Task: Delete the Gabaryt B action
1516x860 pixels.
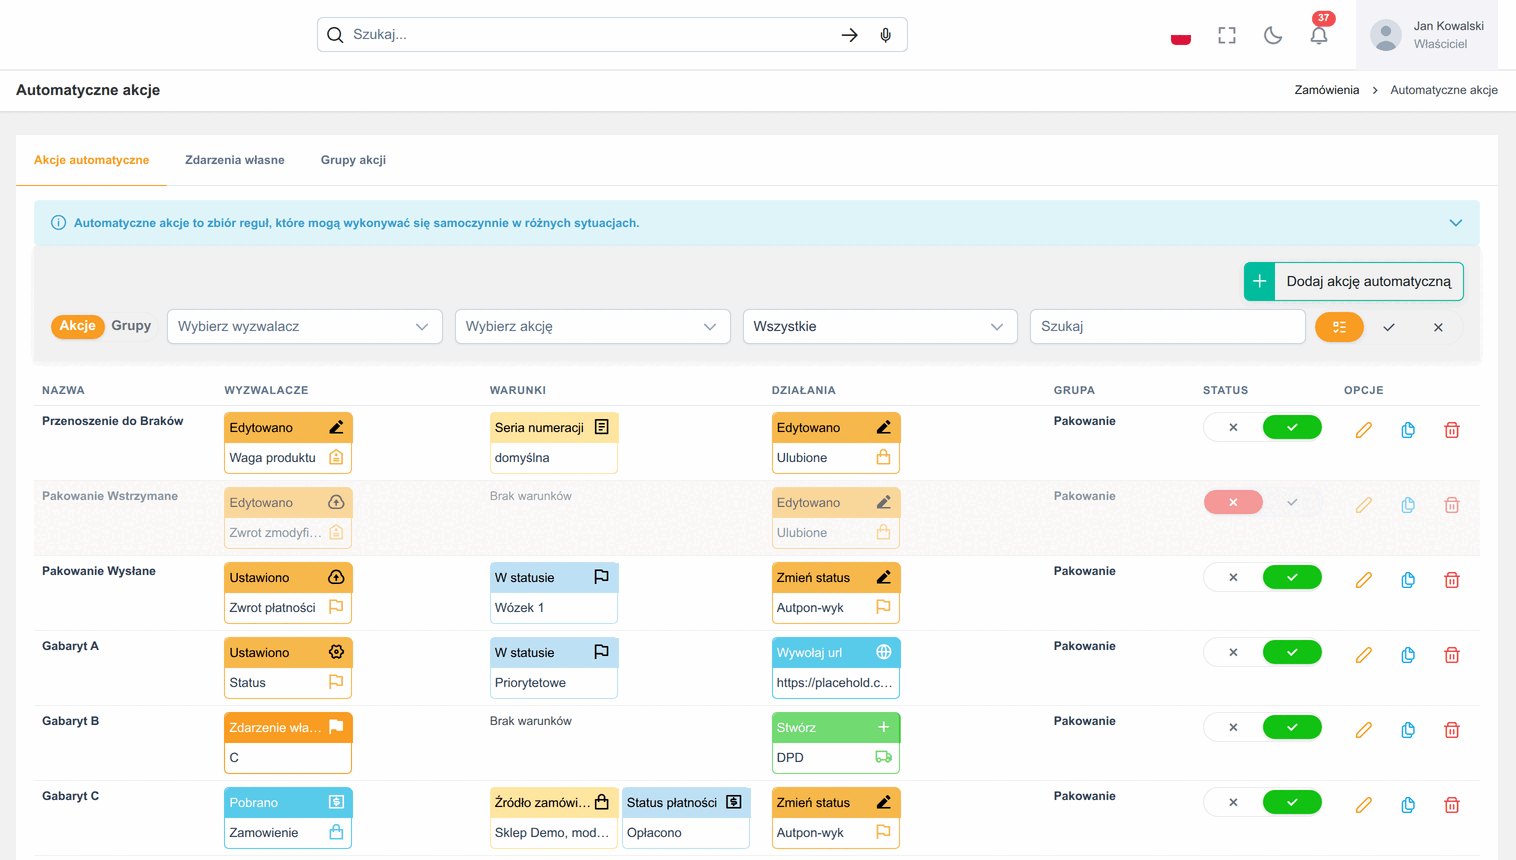Action: [1452, 730]
